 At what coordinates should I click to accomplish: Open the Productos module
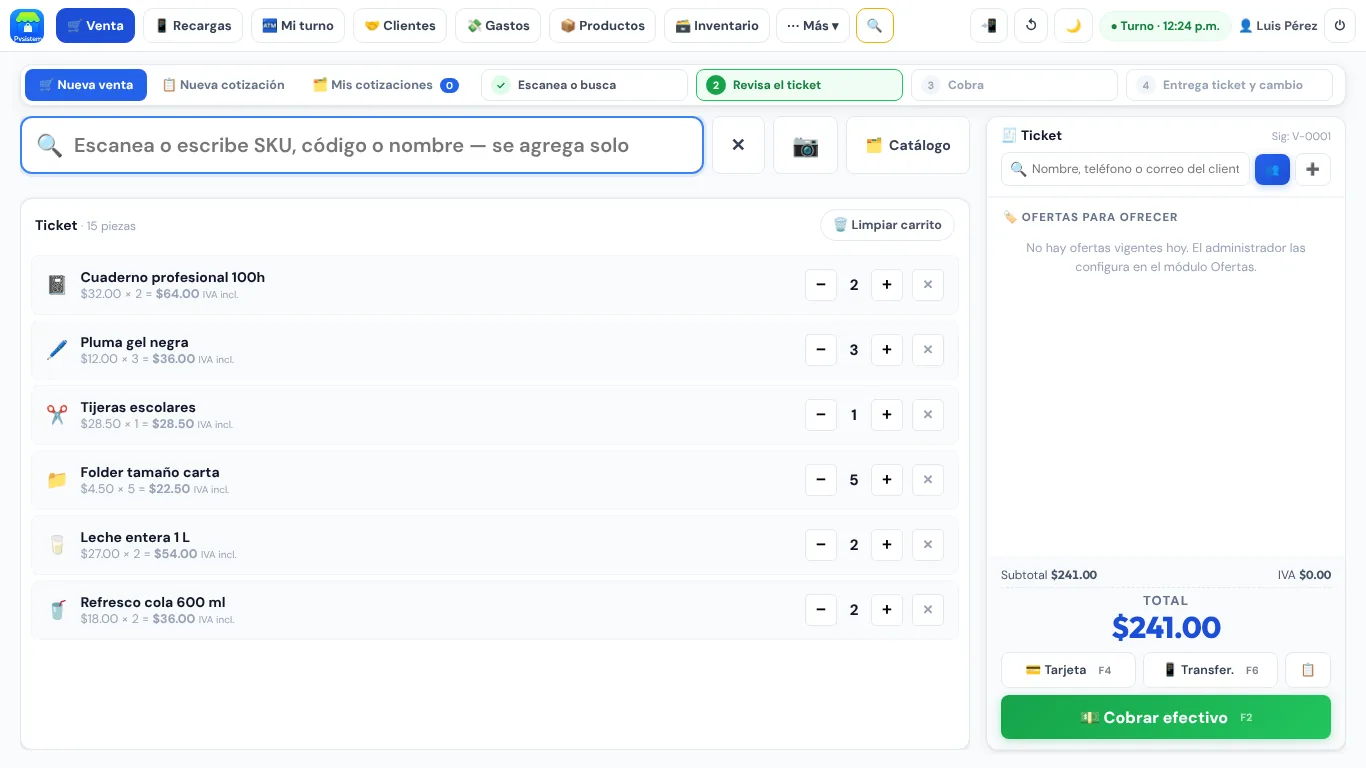602,26
